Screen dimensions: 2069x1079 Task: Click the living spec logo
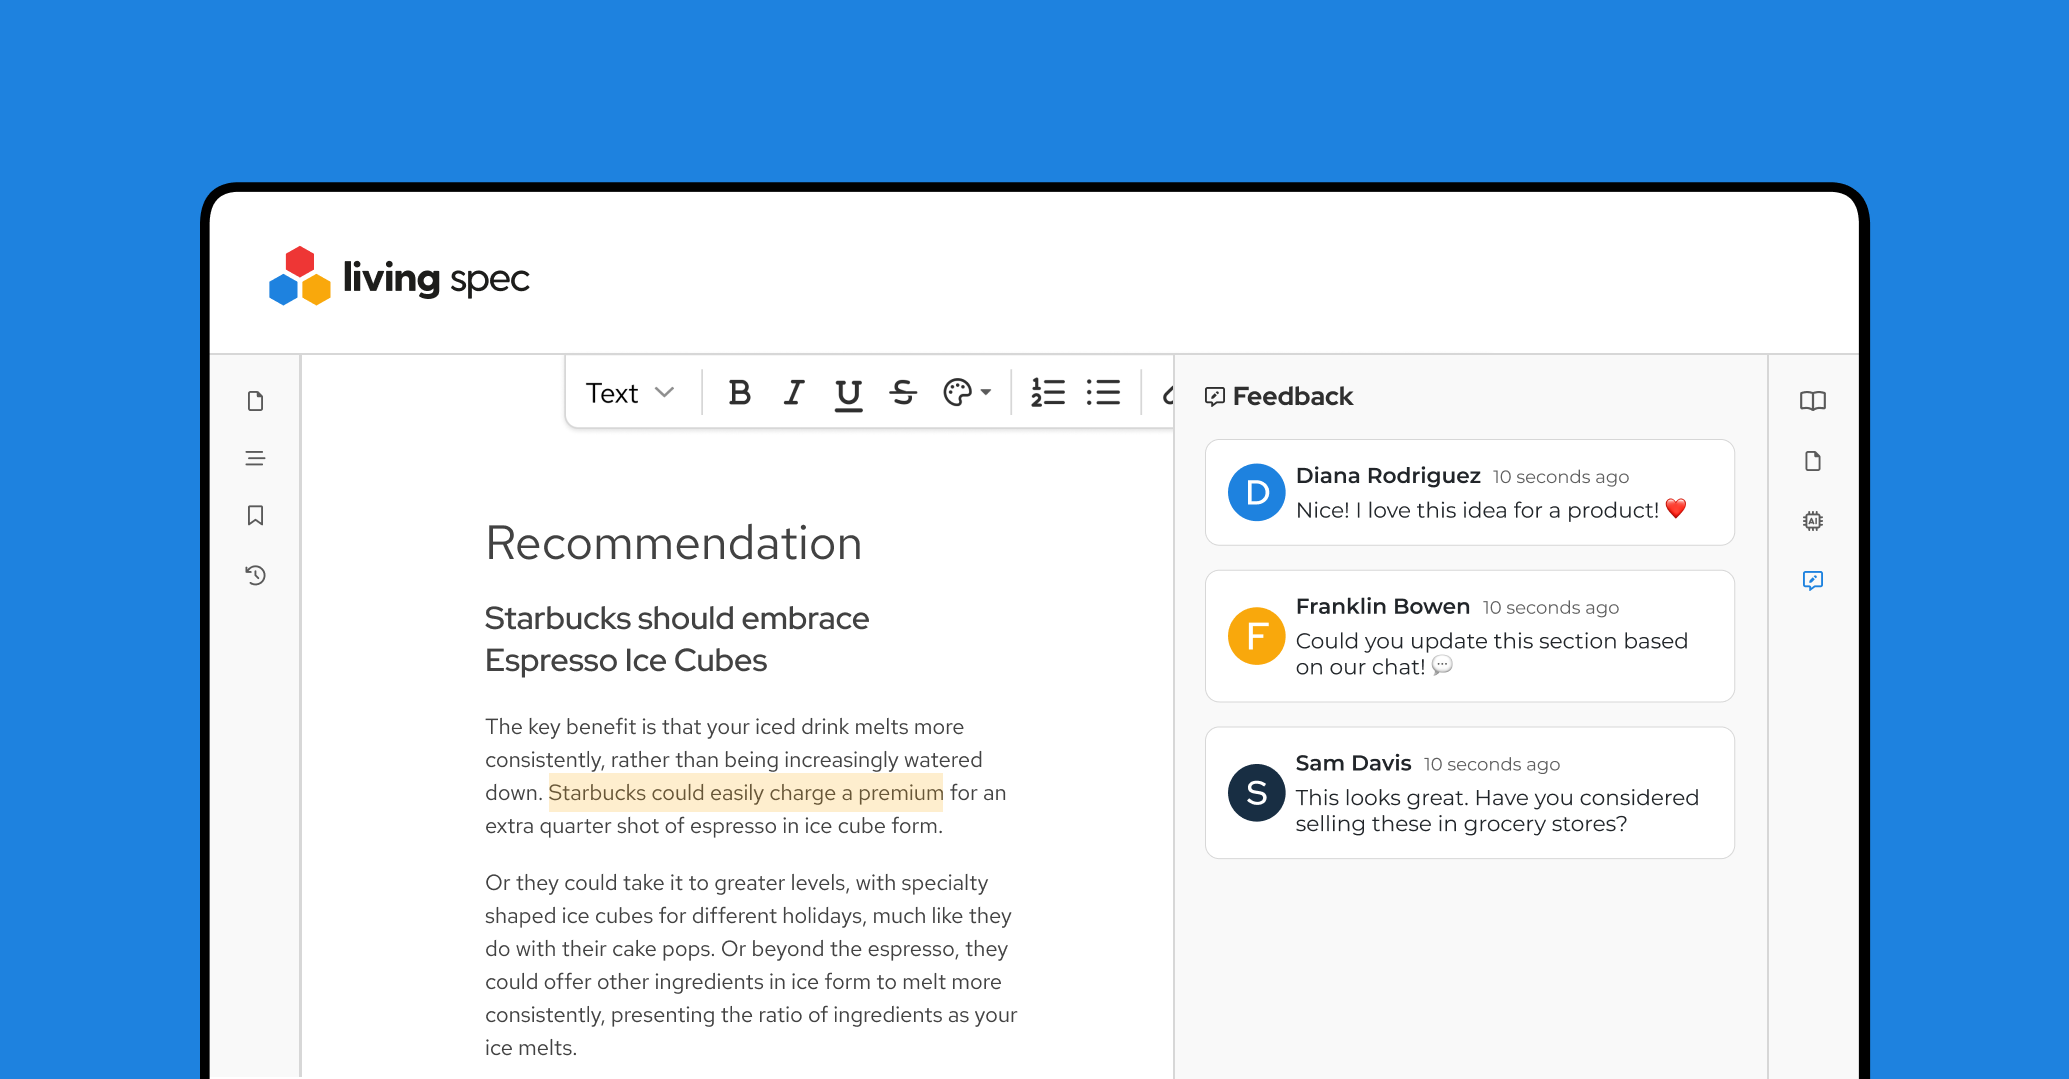click(399, 277)
